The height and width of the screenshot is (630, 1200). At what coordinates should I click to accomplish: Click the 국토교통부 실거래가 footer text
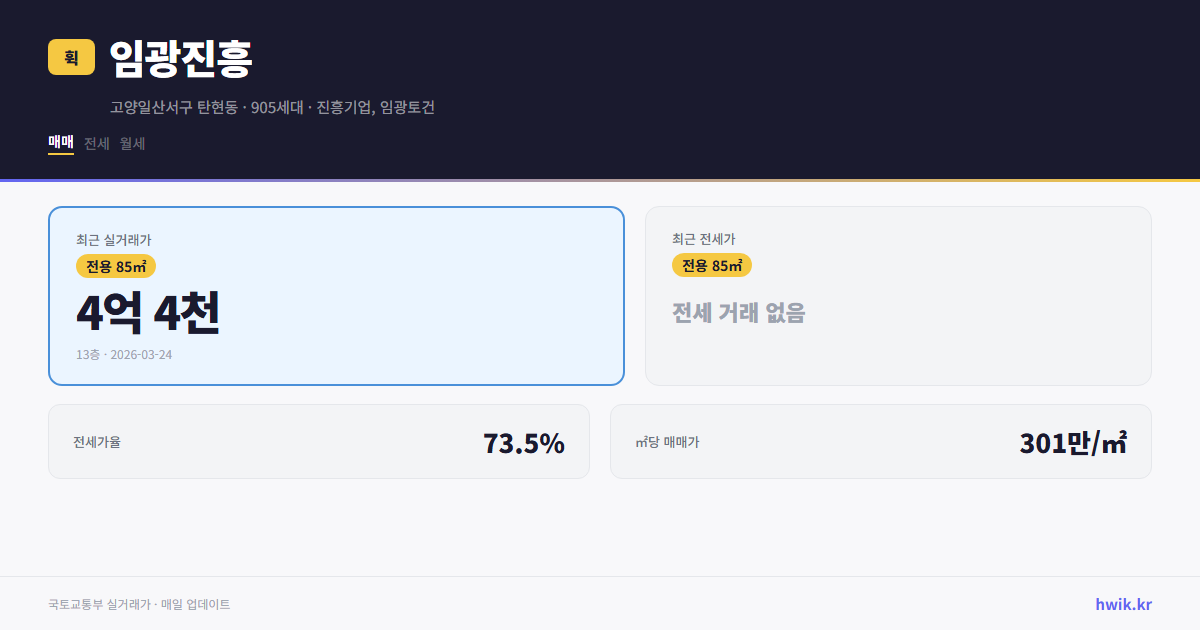click(x=138, y=604)
